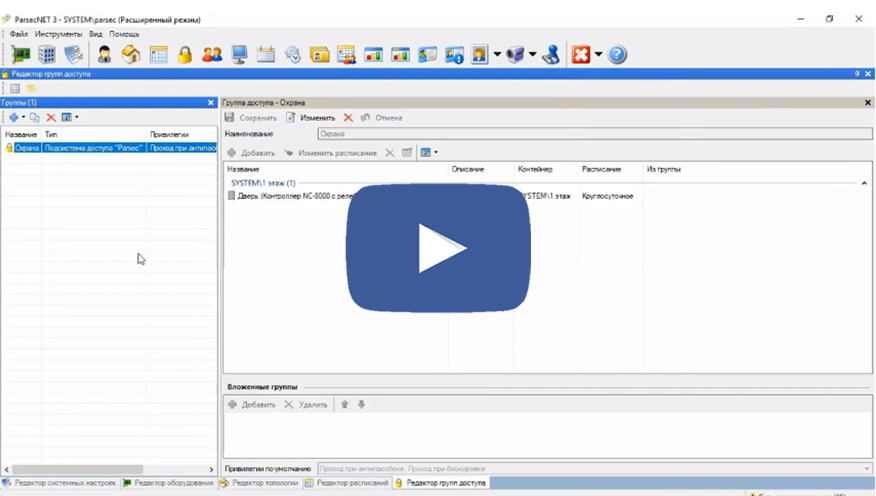Image resolution: width=876 pixels, height=496 pixels.
Task: Switch to Редактор расписаний tab
Action: coord(347,483)
